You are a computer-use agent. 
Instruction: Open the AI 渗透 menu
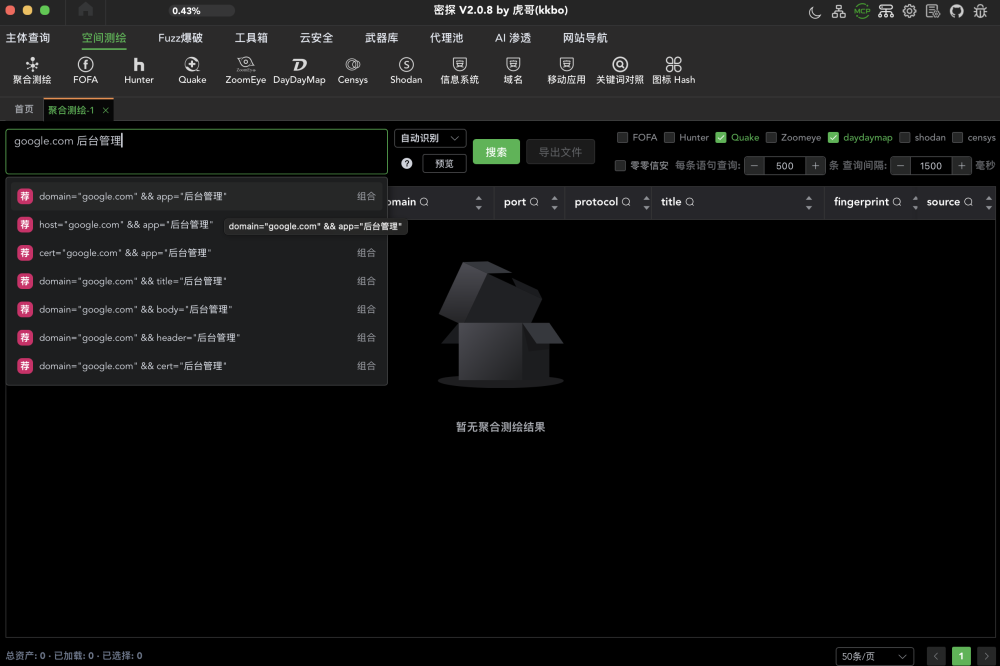pyautogui.click(x=513, y=38)
